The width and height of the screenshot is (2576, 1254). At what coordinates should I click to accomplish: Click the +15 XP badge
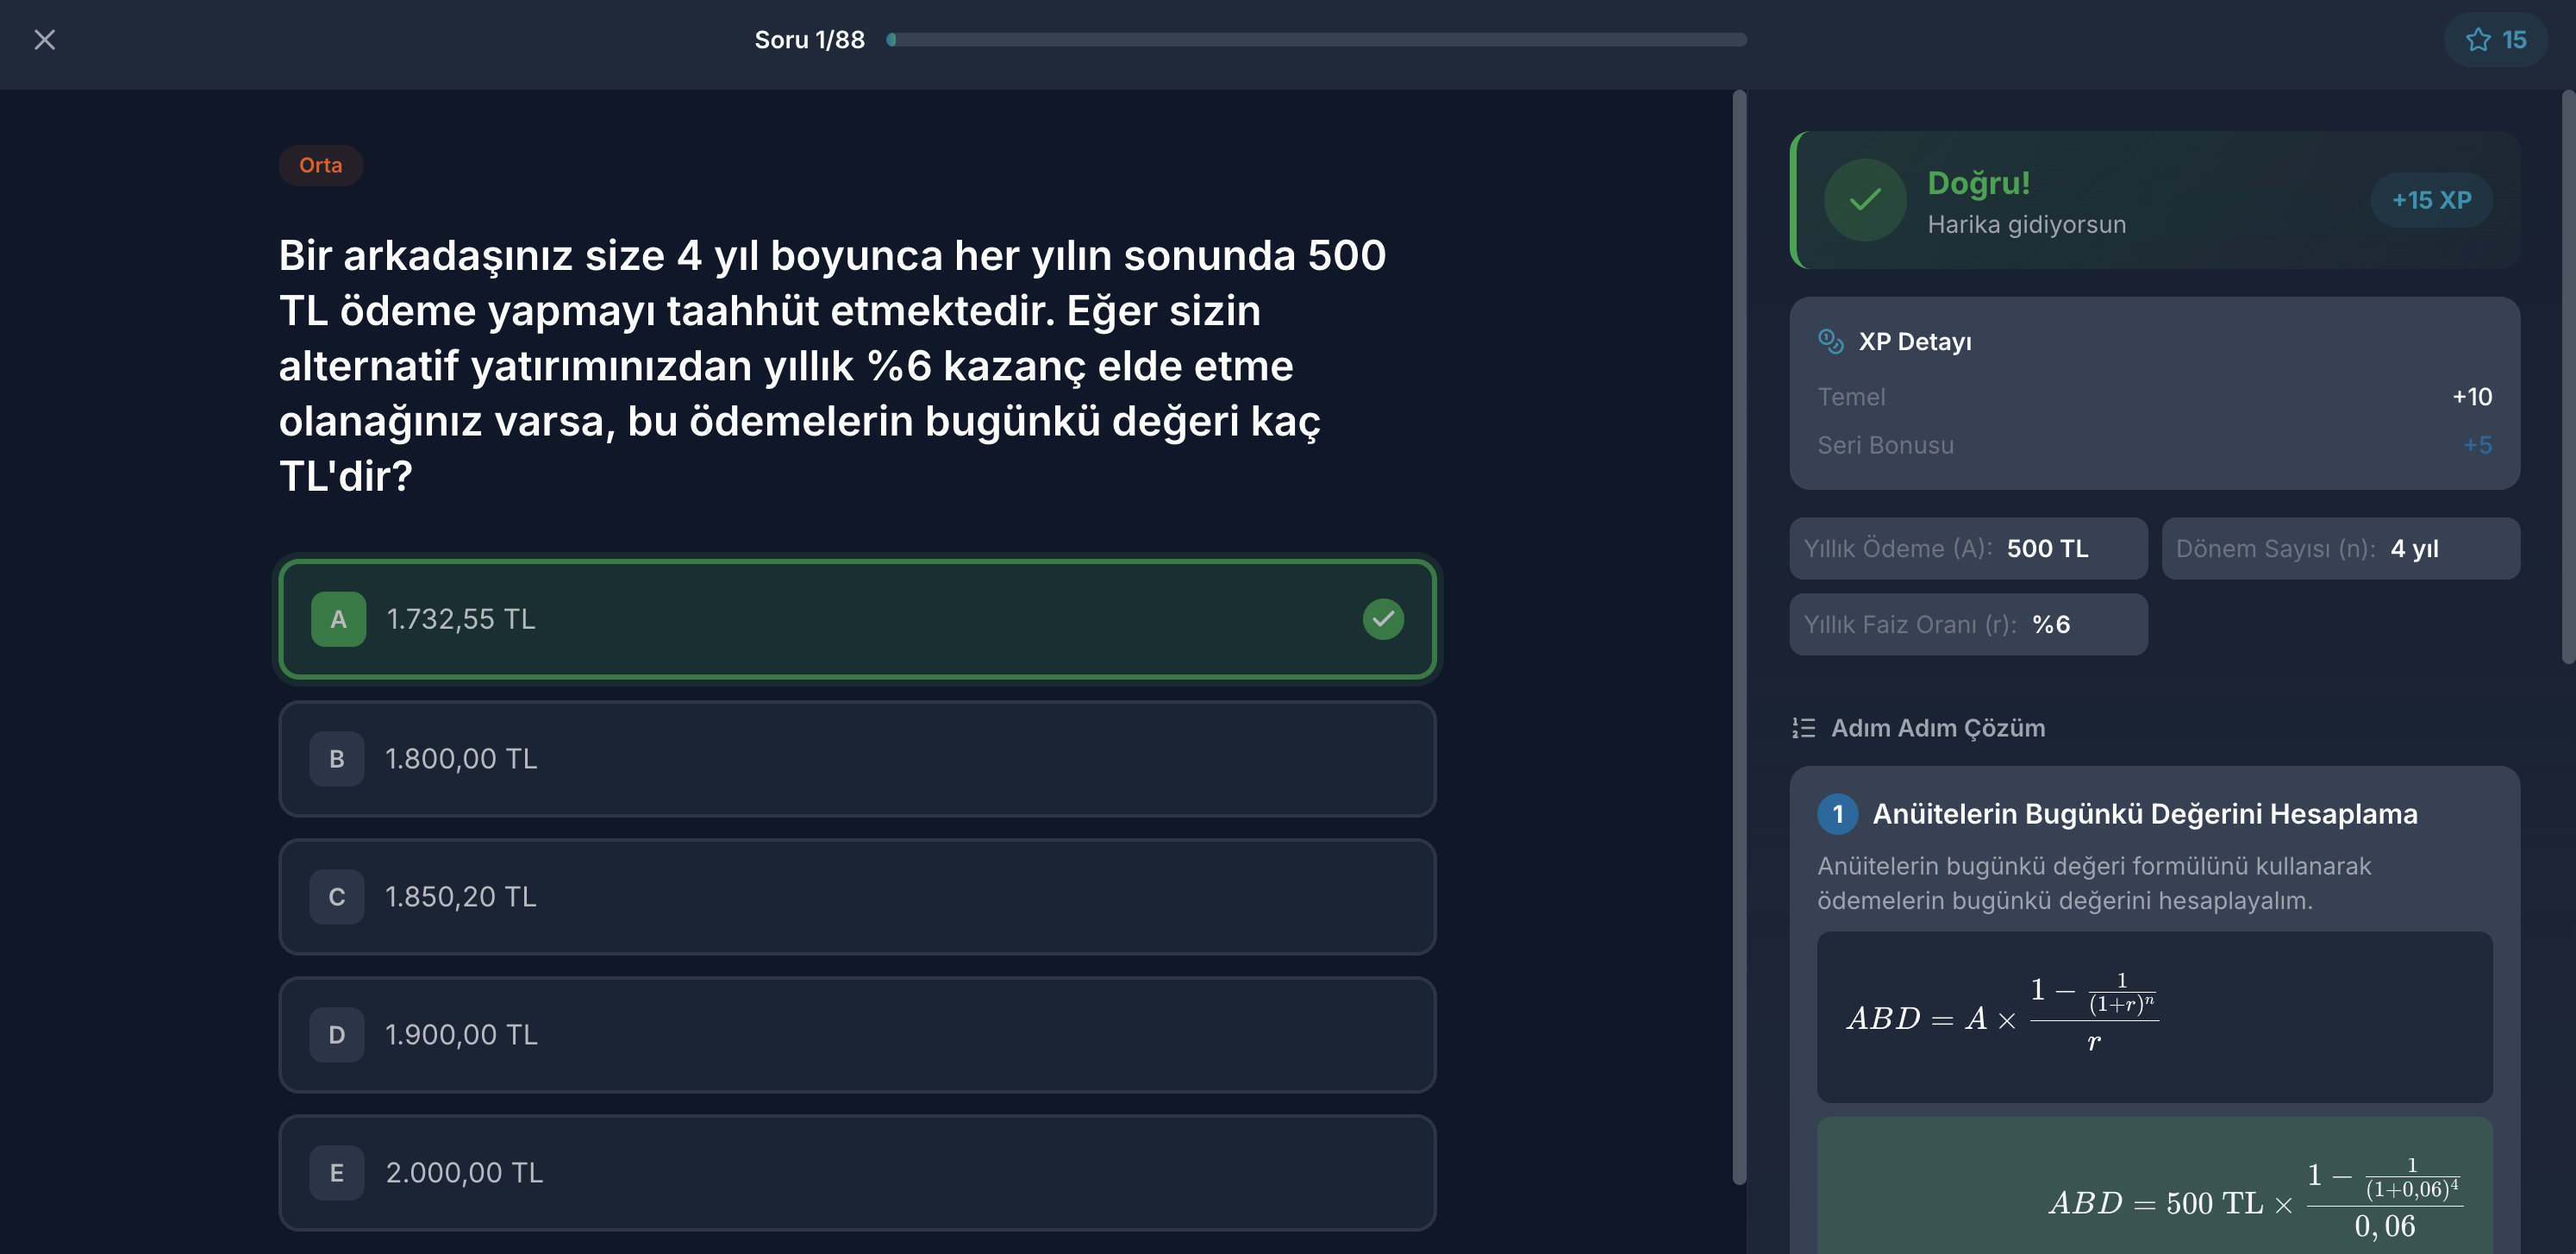click(2431, 199)
